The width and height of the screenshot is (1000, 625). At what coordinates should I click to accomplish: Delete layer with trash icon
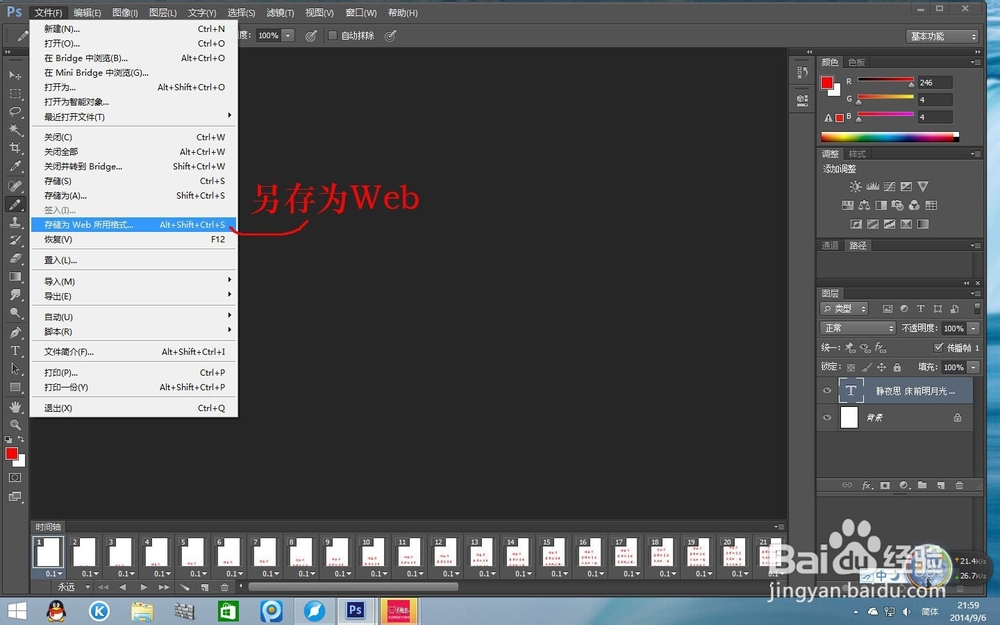click(x=959, y=485)
